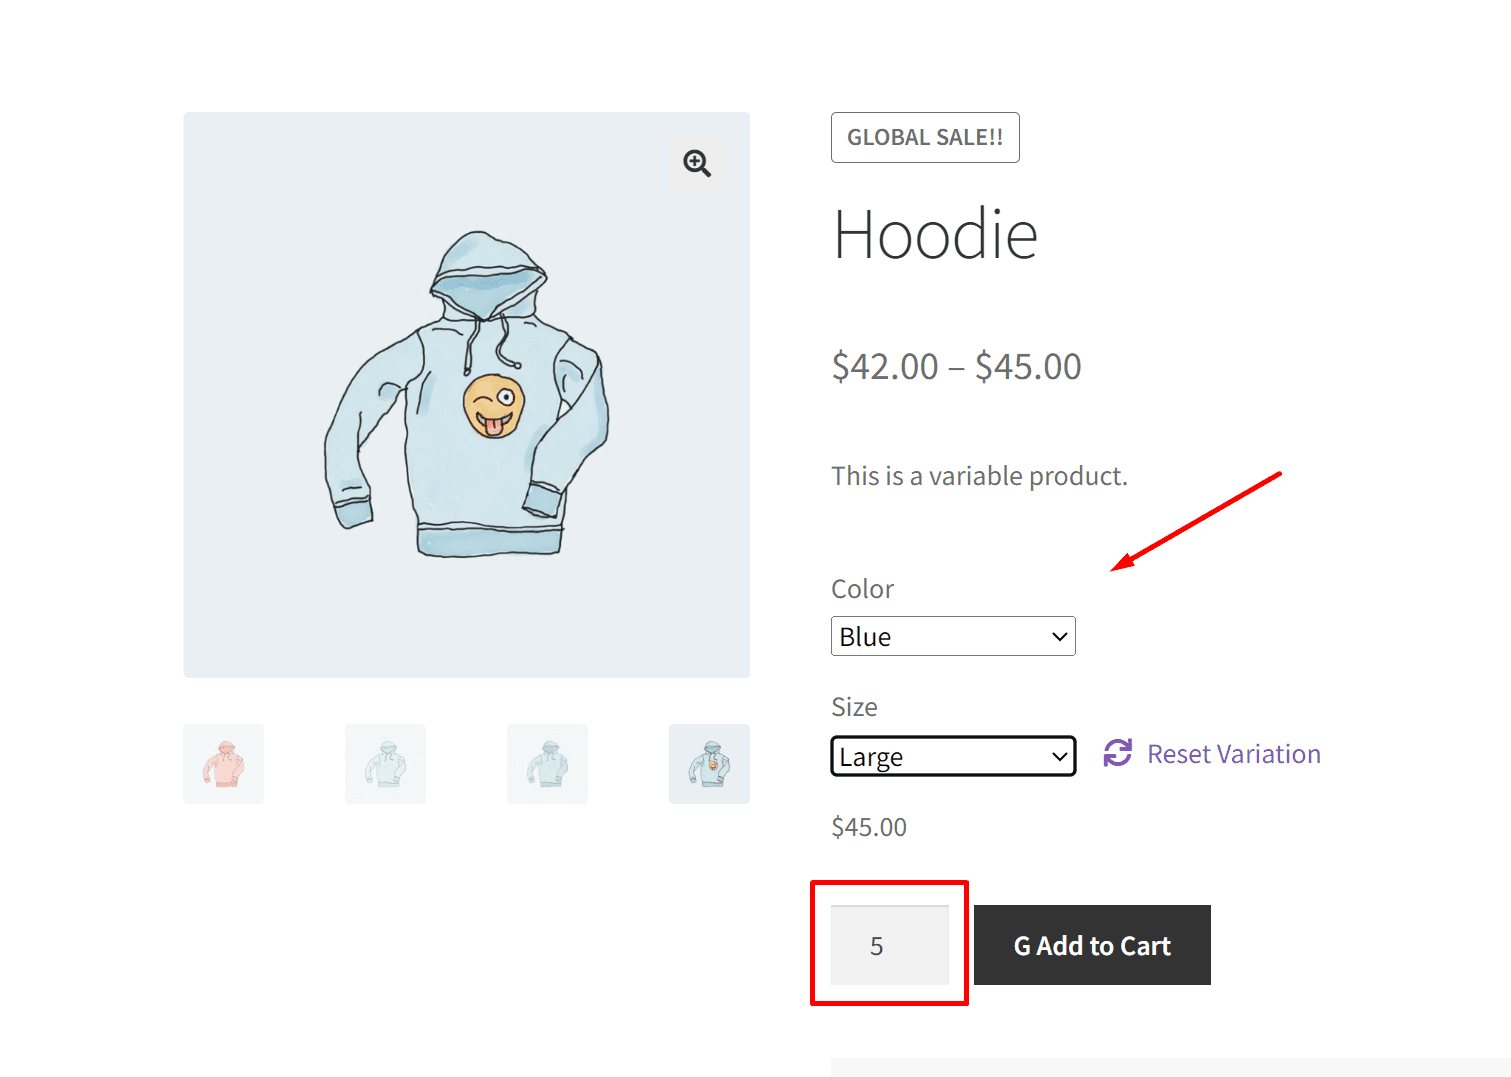The height and width of the screenshot is (1077, 1511).
Task: Open the Color dropdown showing Blue
Action: (953, 636)
